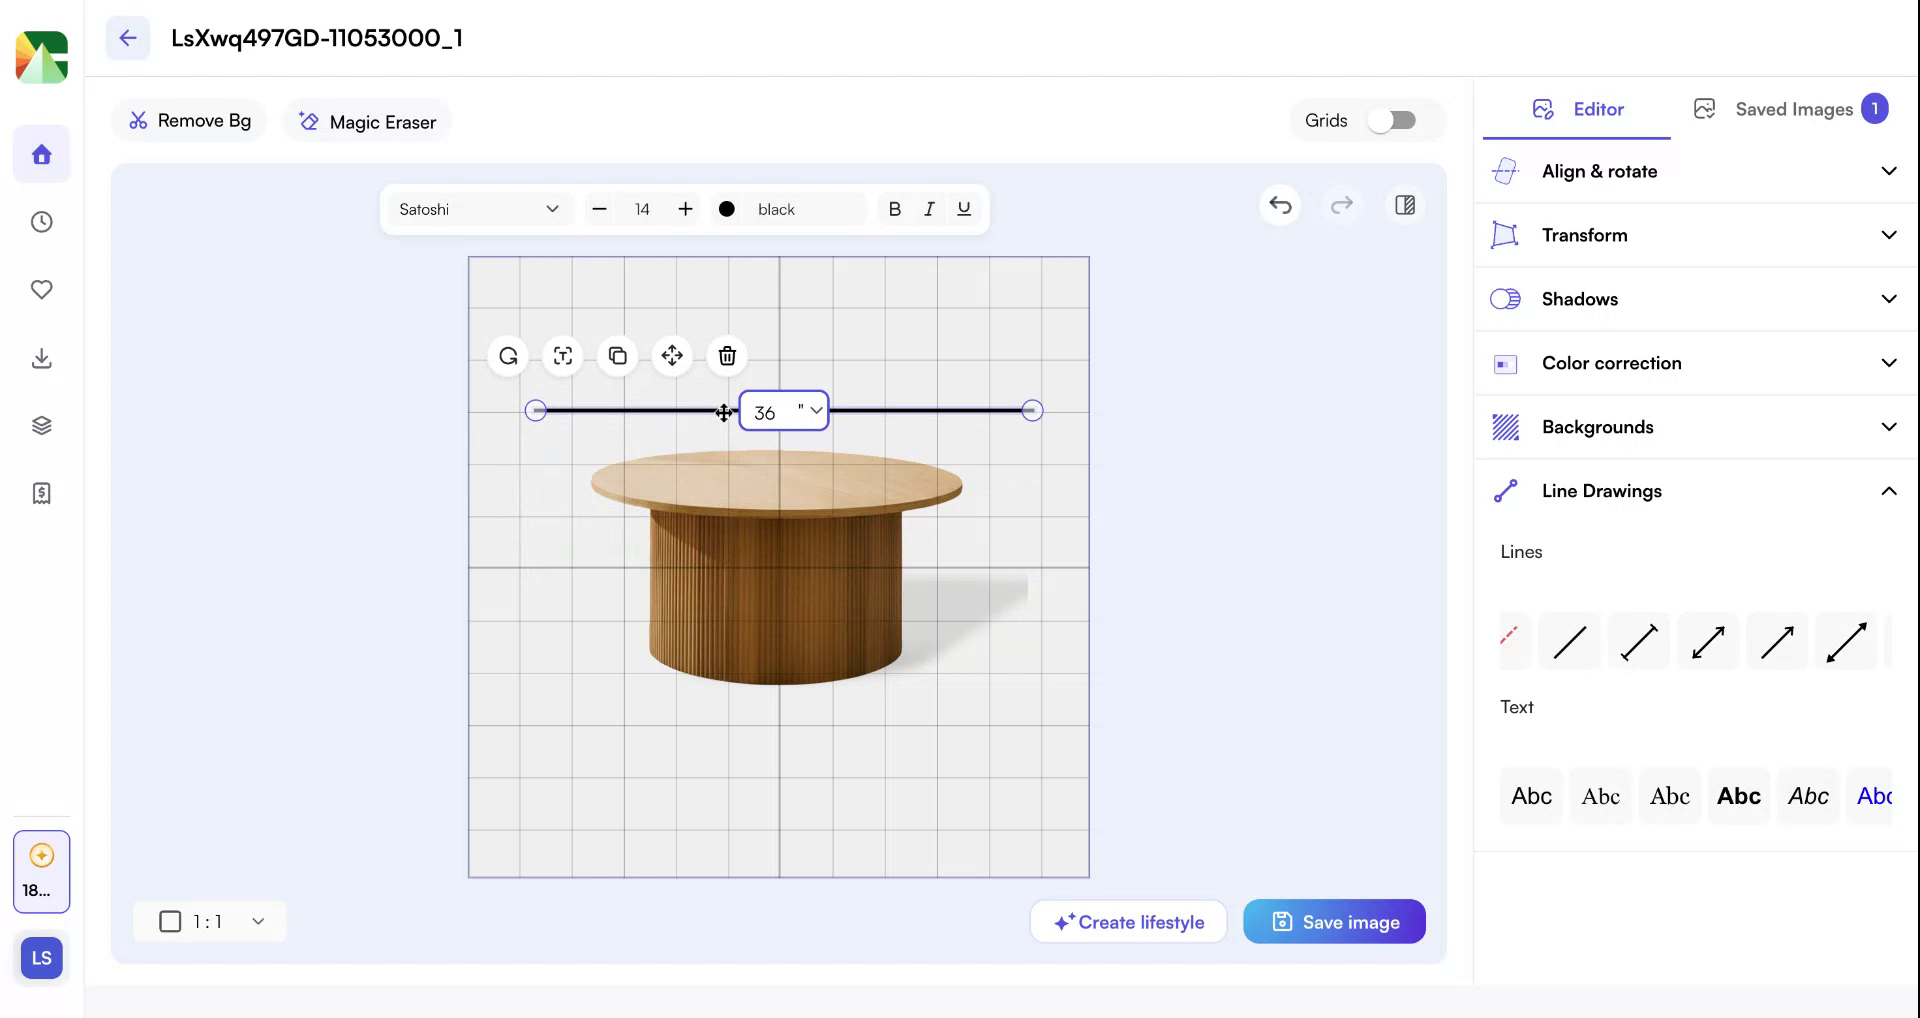Click the Save image button
Viewport: 1920px width, 1018px height.
coord(1334,921)
